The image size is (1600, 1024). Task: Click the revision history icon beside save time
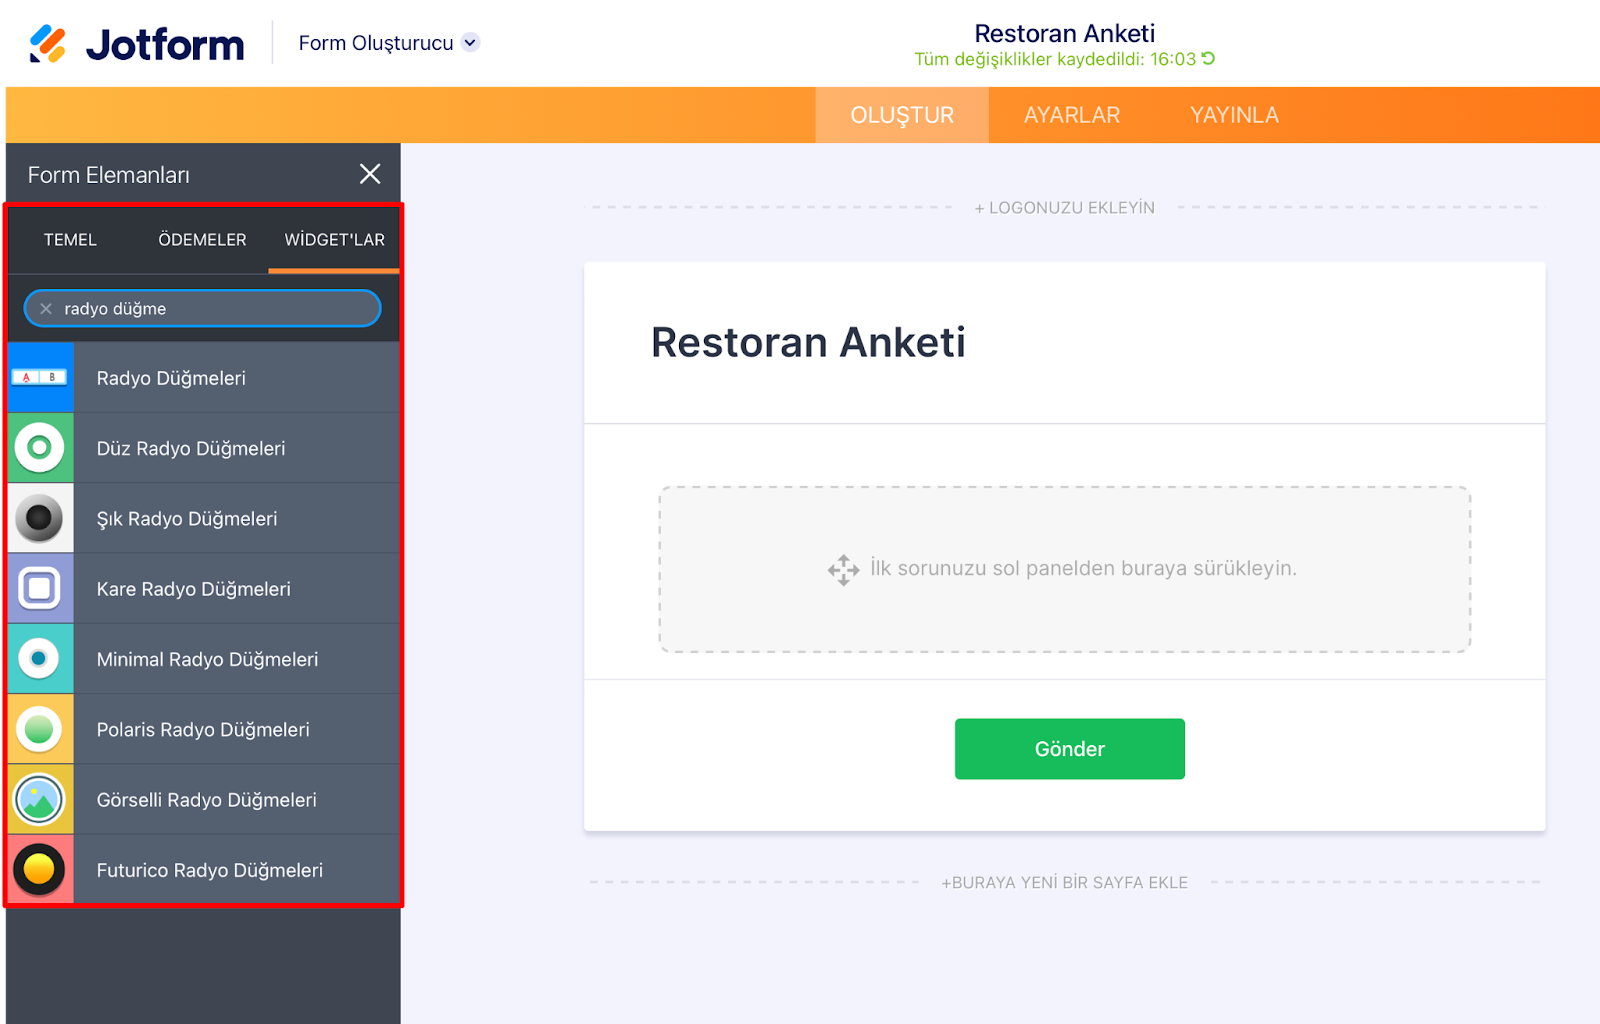1208,59
